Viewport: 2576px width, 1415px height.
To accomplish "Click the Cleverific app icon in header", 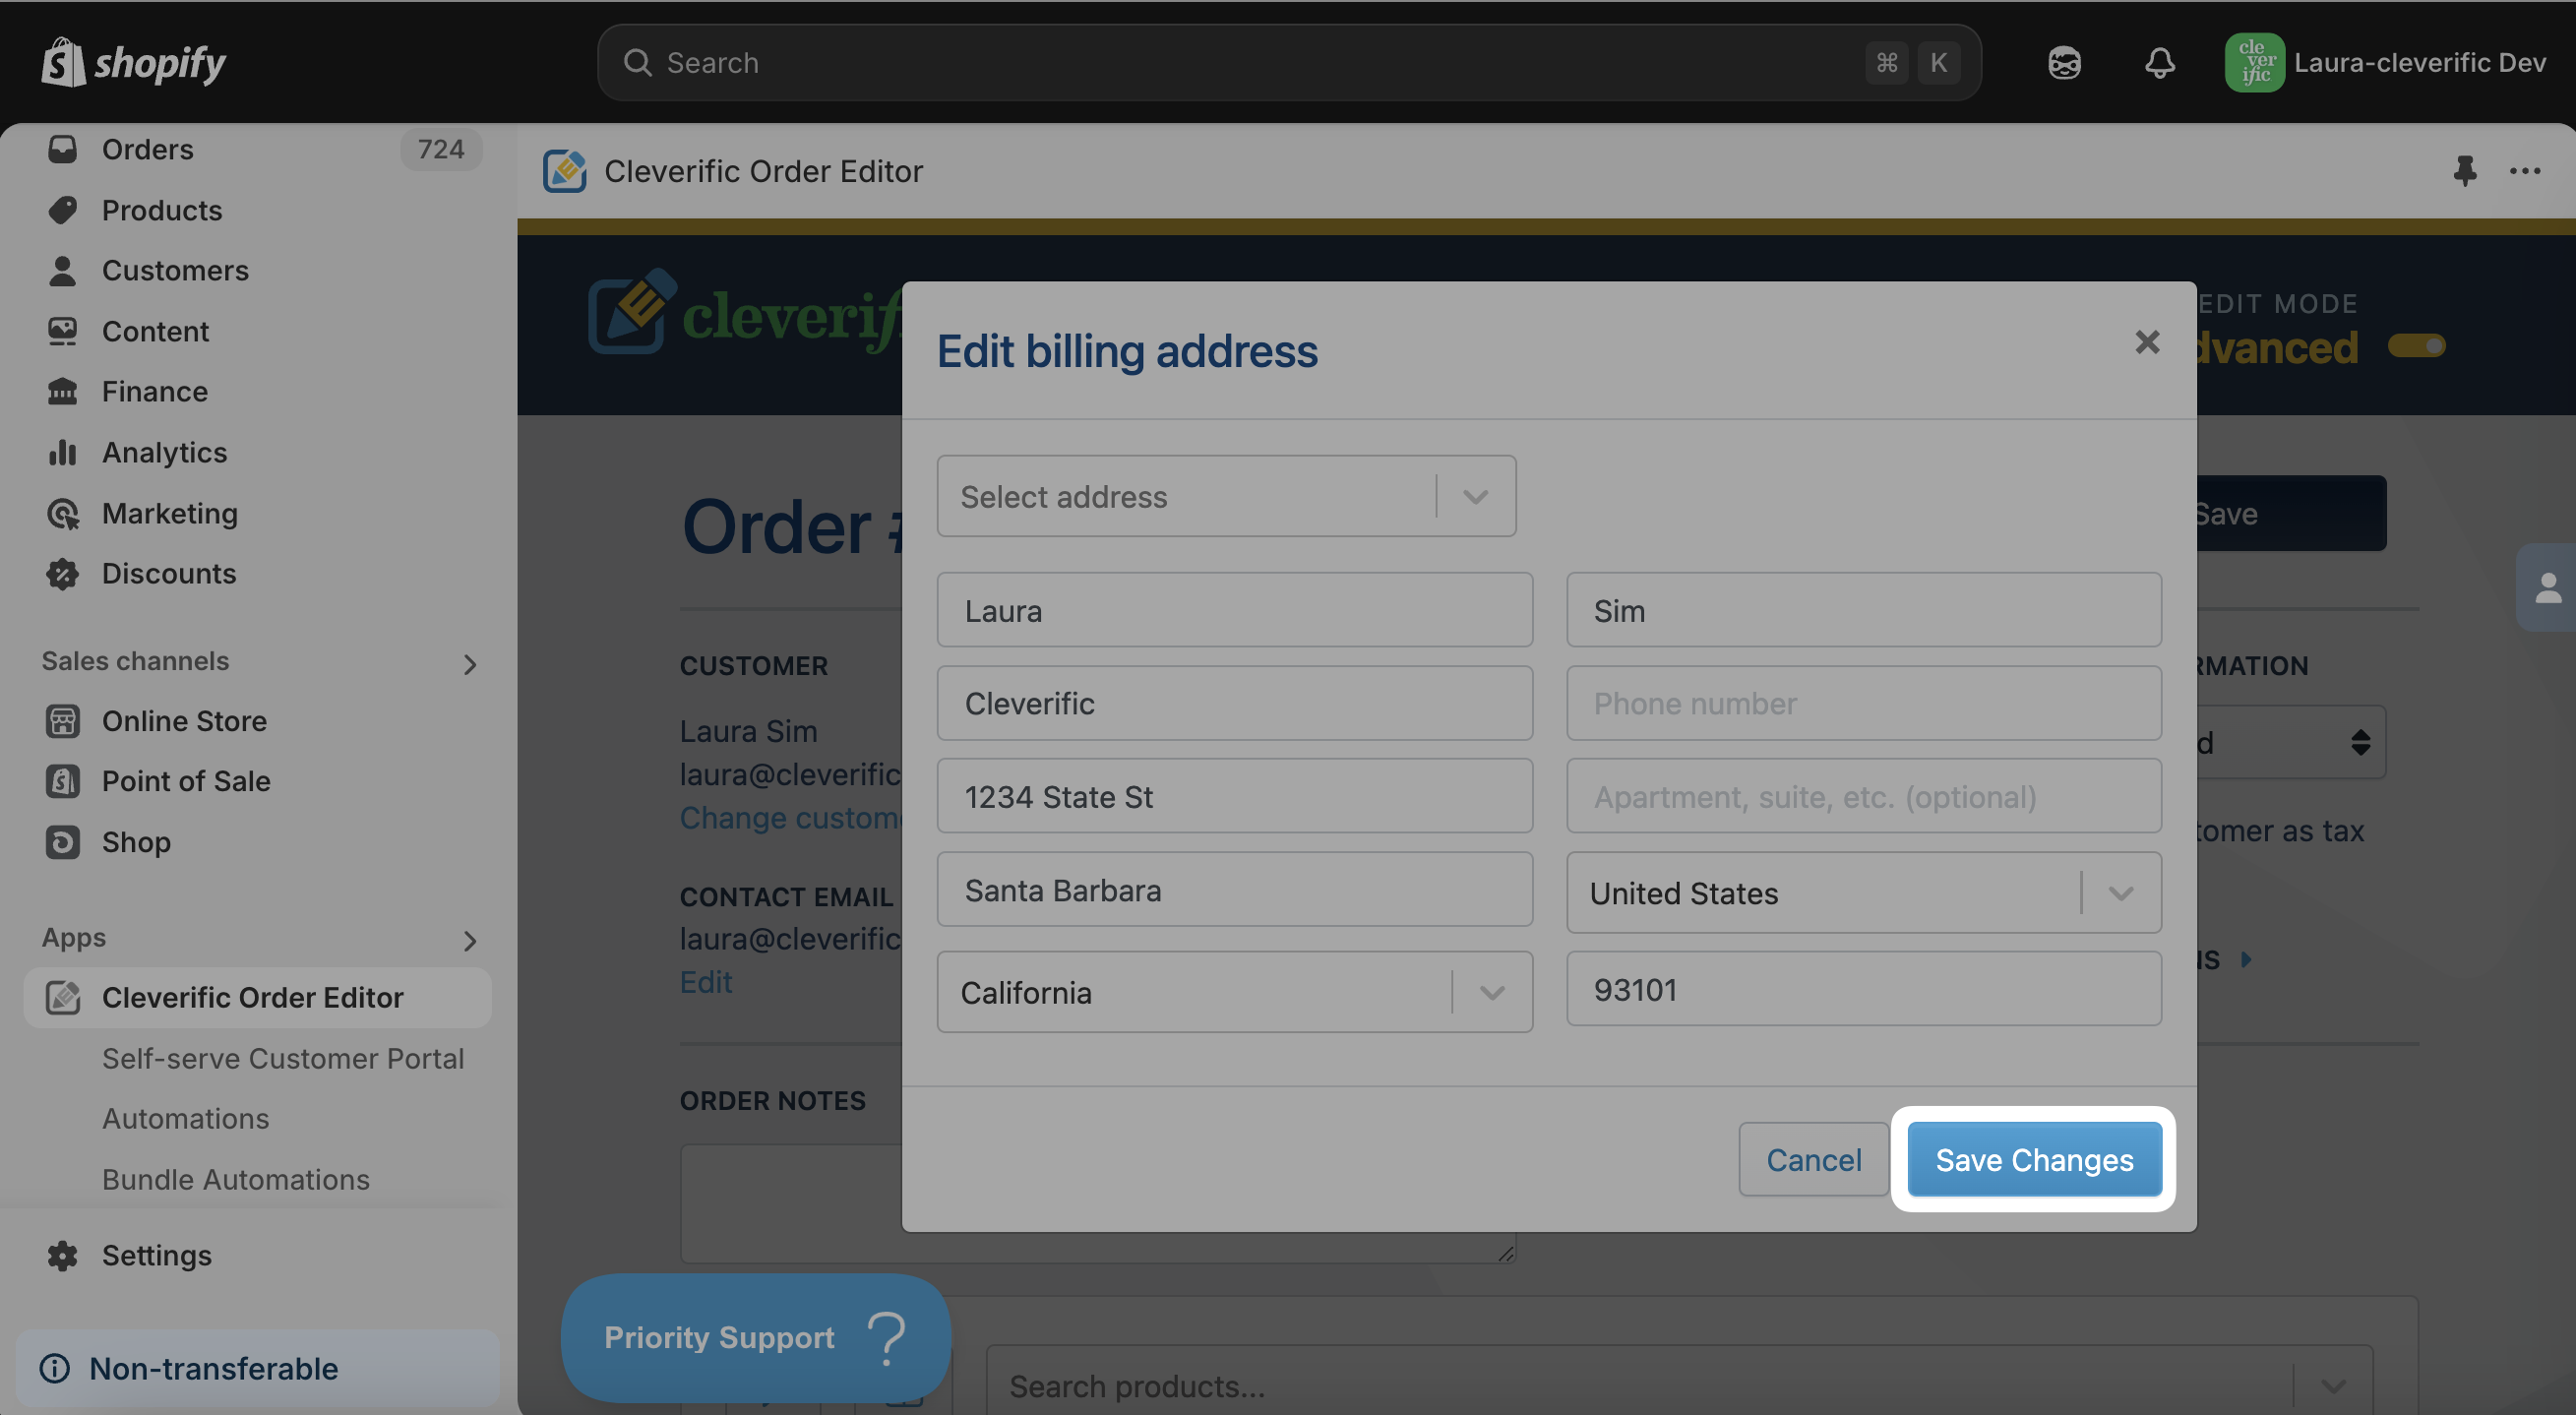I will (x=565, y=171).
